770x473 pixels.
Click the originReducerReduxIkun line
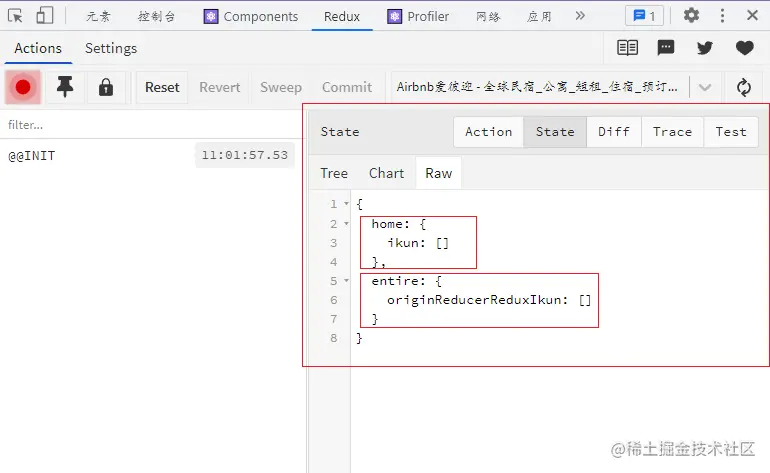point(489,300)
